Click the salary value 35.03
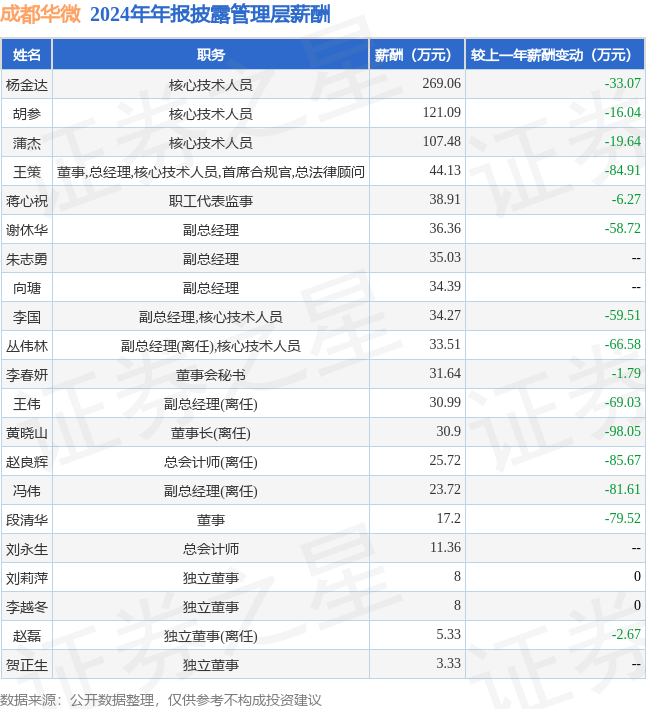The height and width of the screenshot is (709, 646). tap(445, 257)
